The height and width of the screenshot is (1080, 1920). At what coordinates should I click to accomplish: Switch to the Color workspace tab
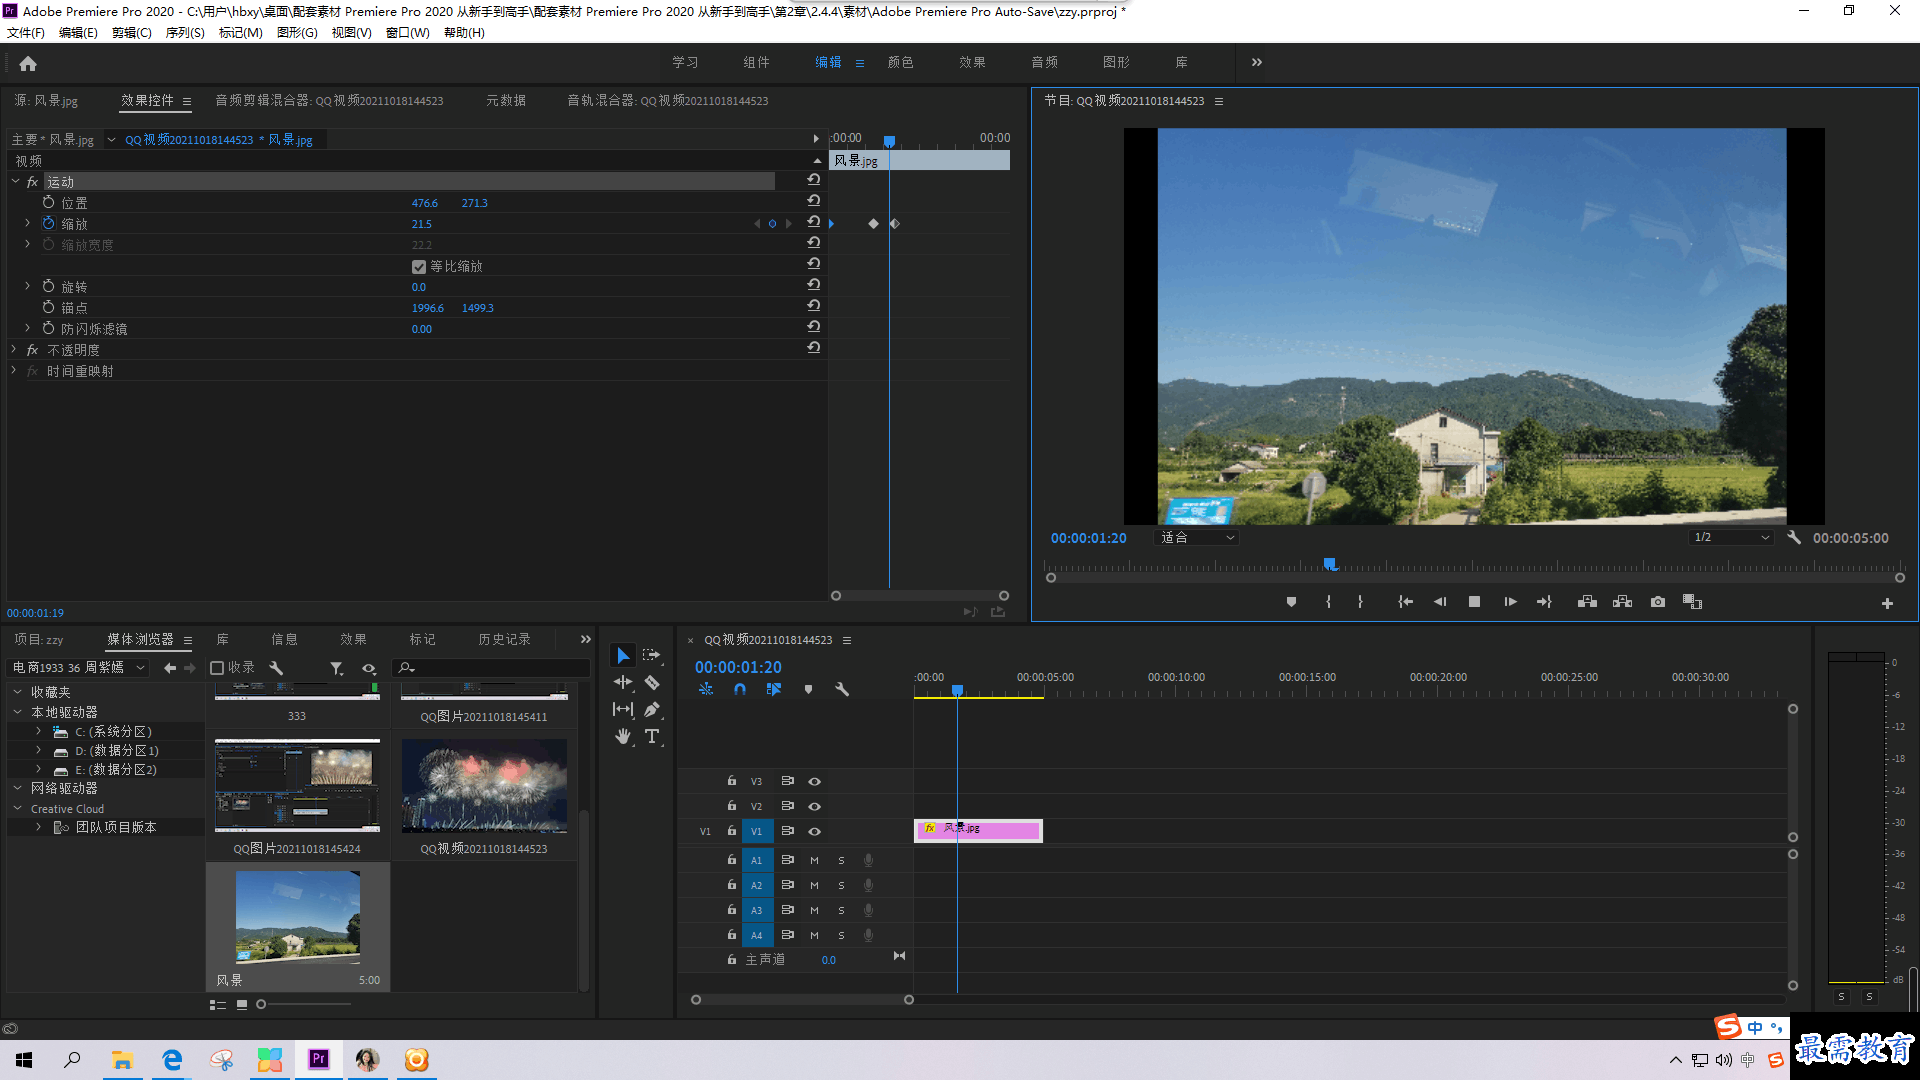pos(900,62)
